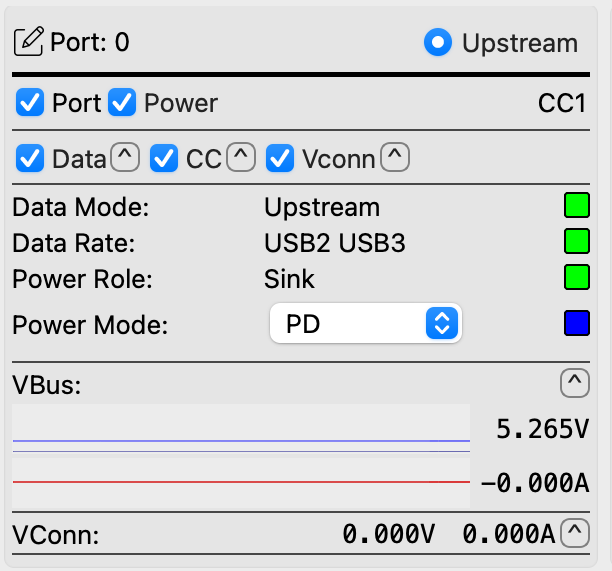The width and height of the screenshot is (612, 571).
Task: Collapse the VConn section chevron
Action: tap(574, 533)
